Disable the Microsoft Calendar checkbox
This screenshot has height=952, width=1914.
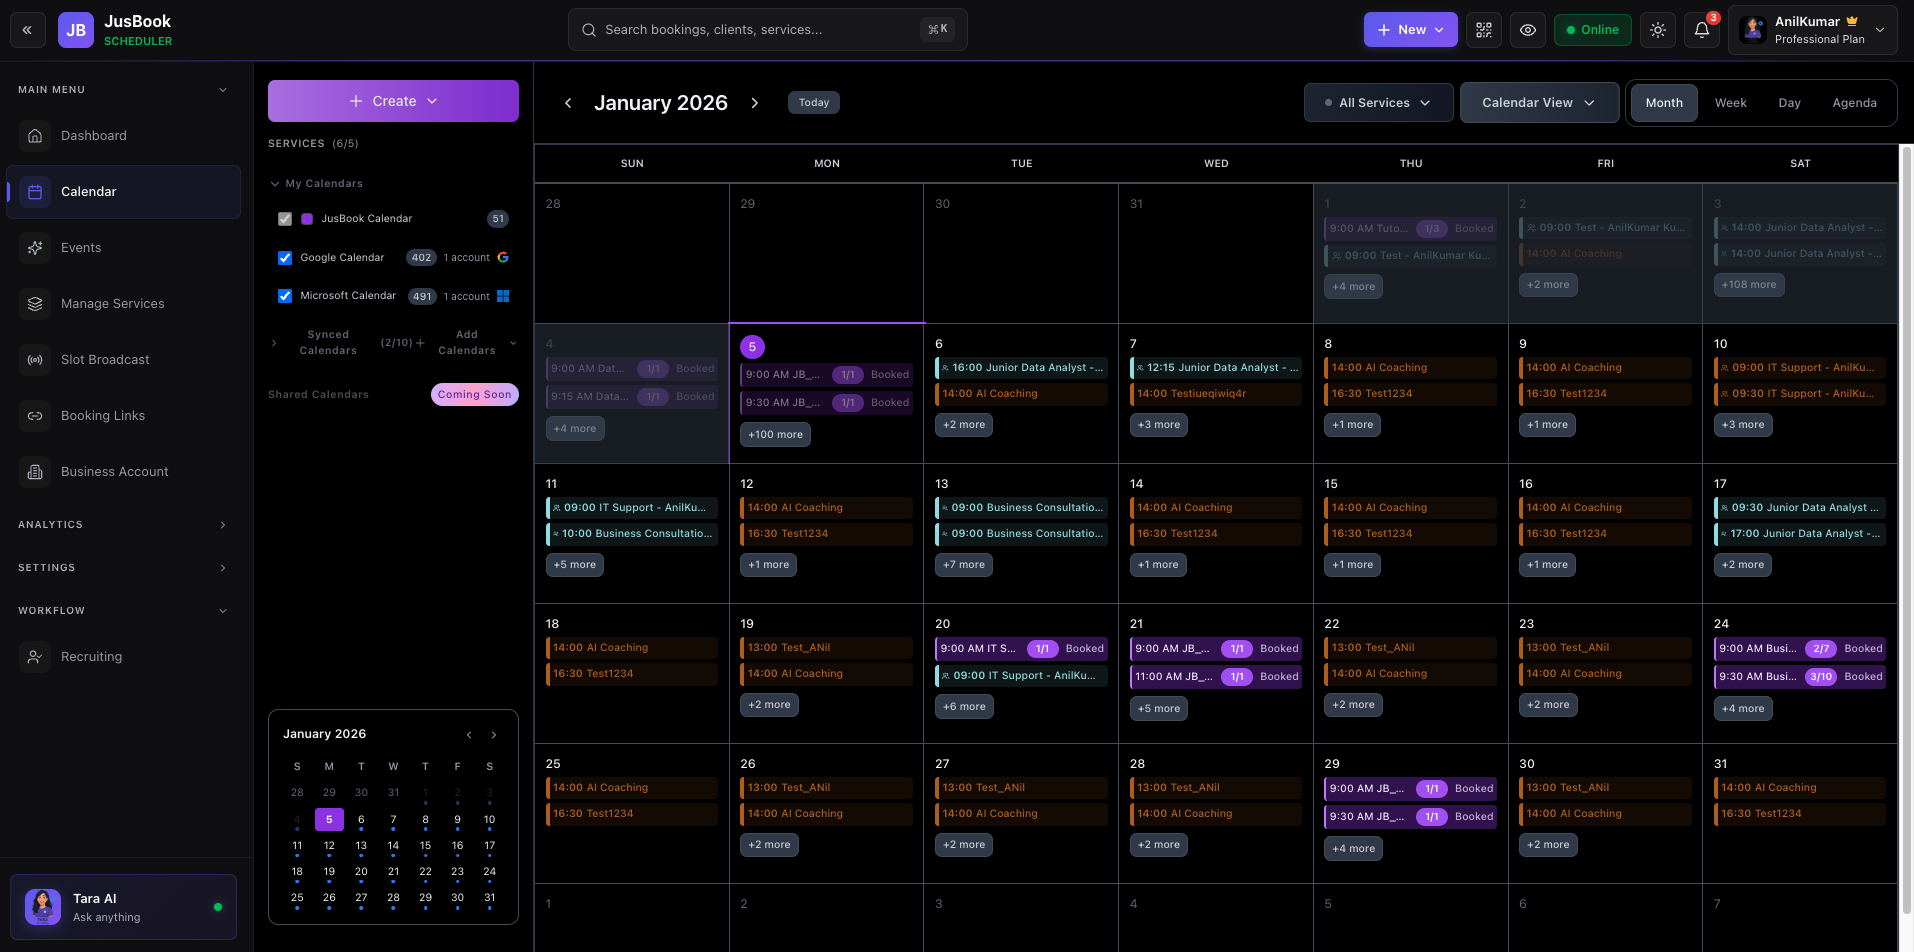(285, 295)
